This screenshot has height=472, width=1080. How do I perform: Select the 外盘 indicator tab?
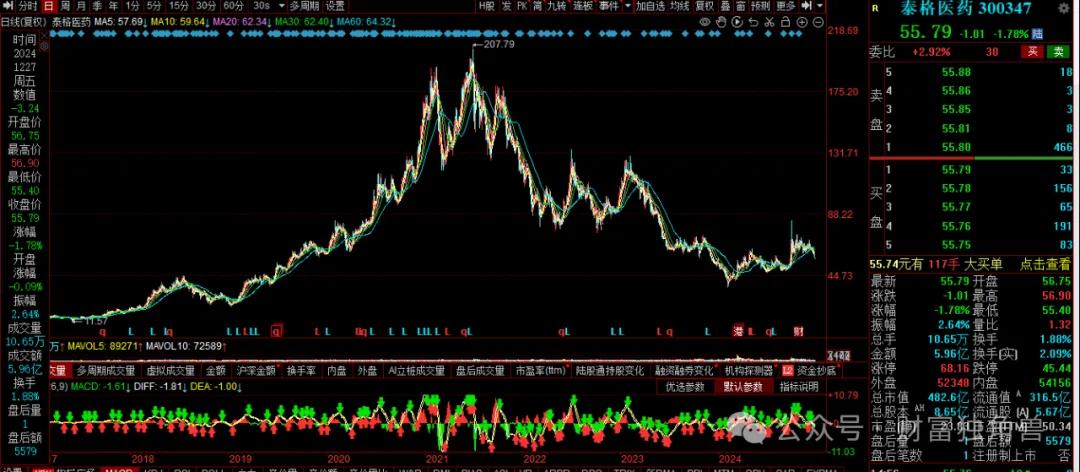367,371
